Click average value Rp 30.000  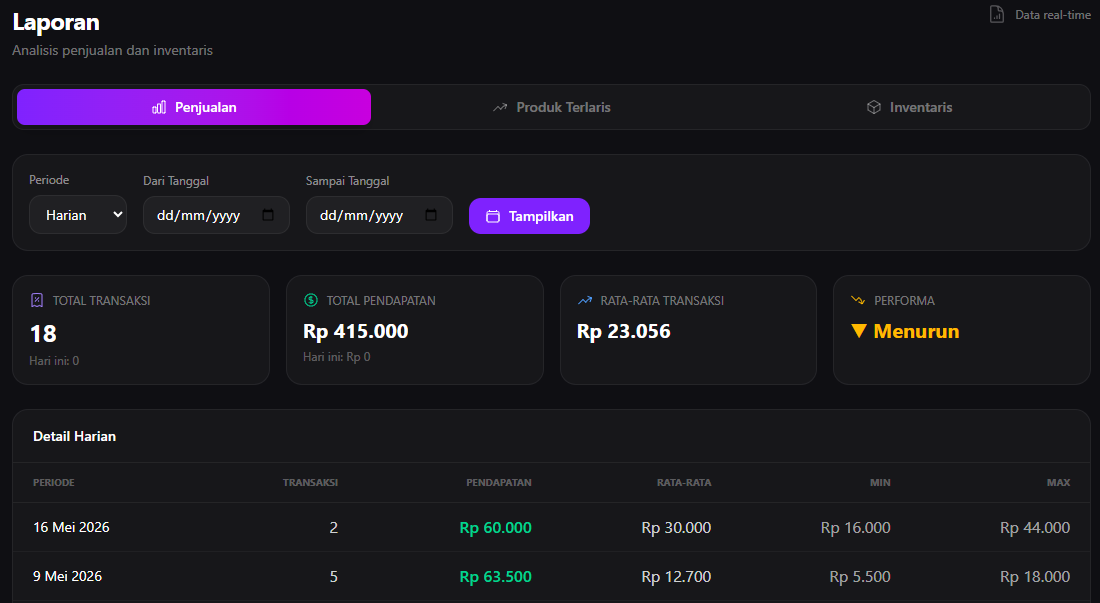click(676, 527)
